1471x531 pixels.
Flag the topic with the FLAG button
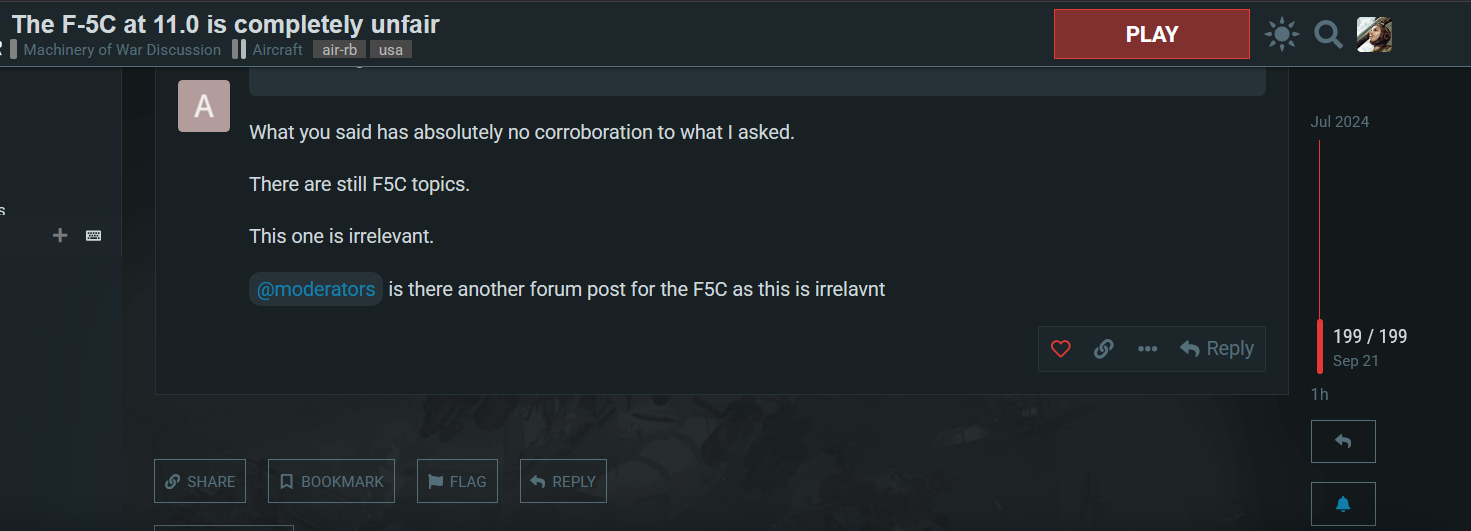[457, 481]
